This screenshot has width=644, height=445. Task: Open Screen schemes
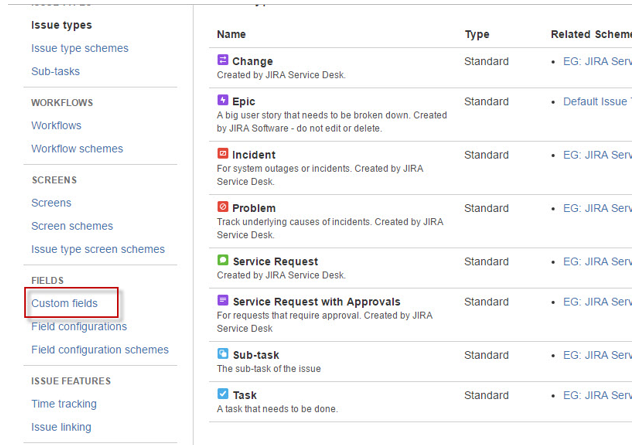click(x=72, y=226)
